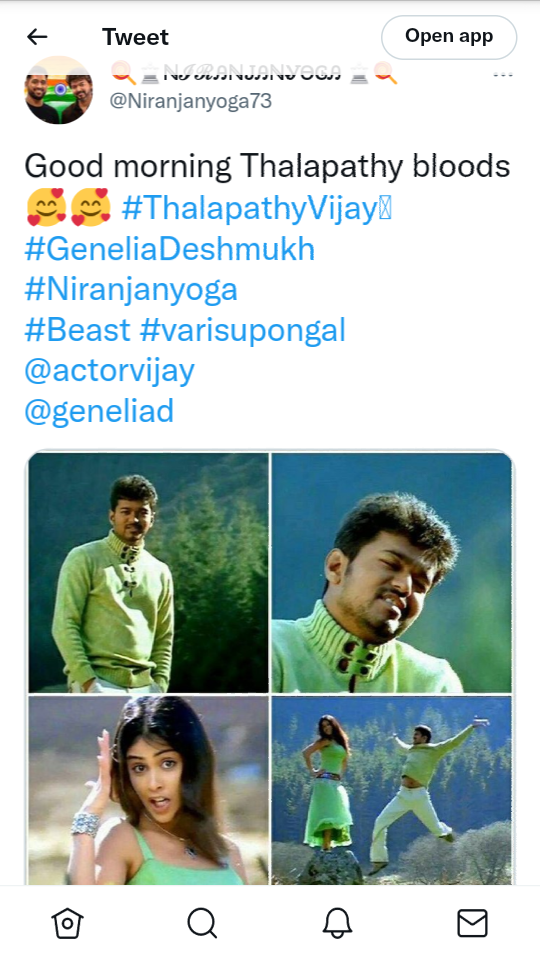View the photo of couple dancing outdoors

(391, 790)
